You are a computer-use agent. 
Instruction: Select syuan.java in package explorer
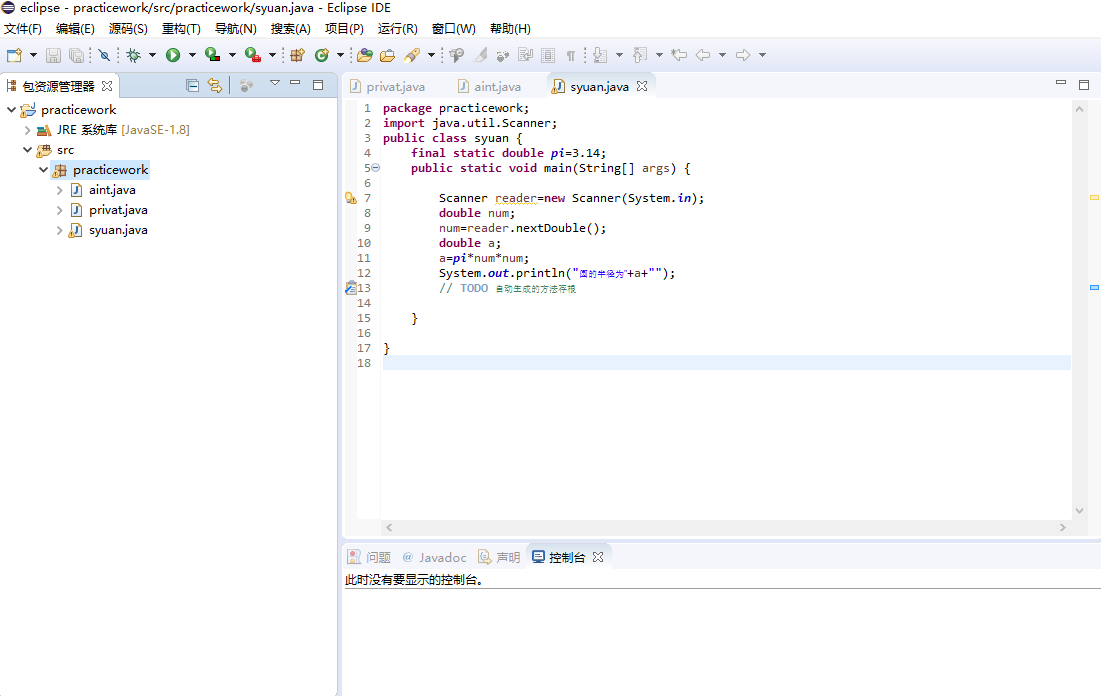118,230
